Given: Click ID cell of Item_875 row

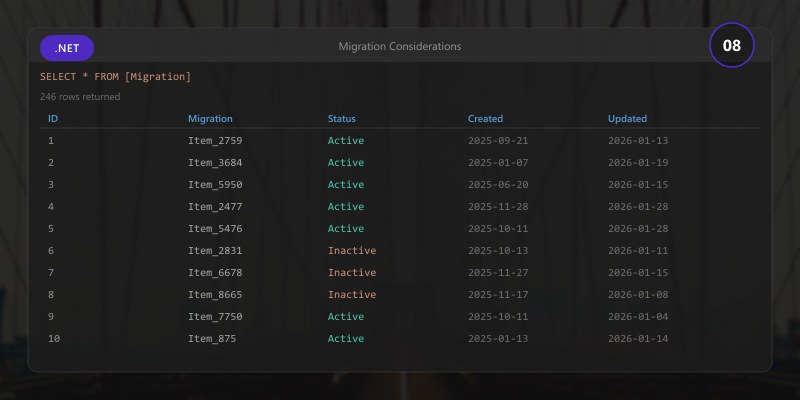Looking at the screenshot, I should [54, 338].
